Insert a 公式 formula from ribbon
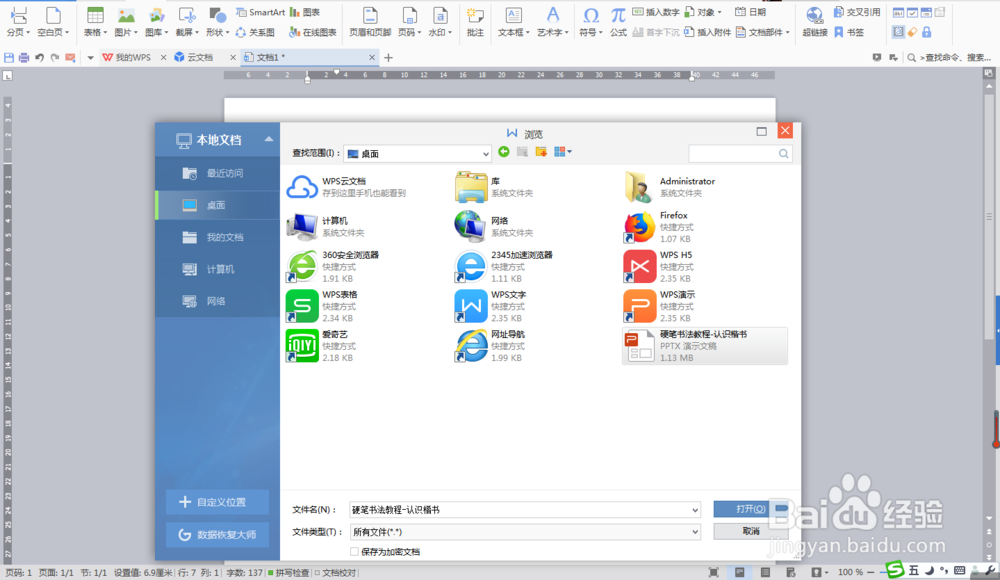 coord(618,22)
